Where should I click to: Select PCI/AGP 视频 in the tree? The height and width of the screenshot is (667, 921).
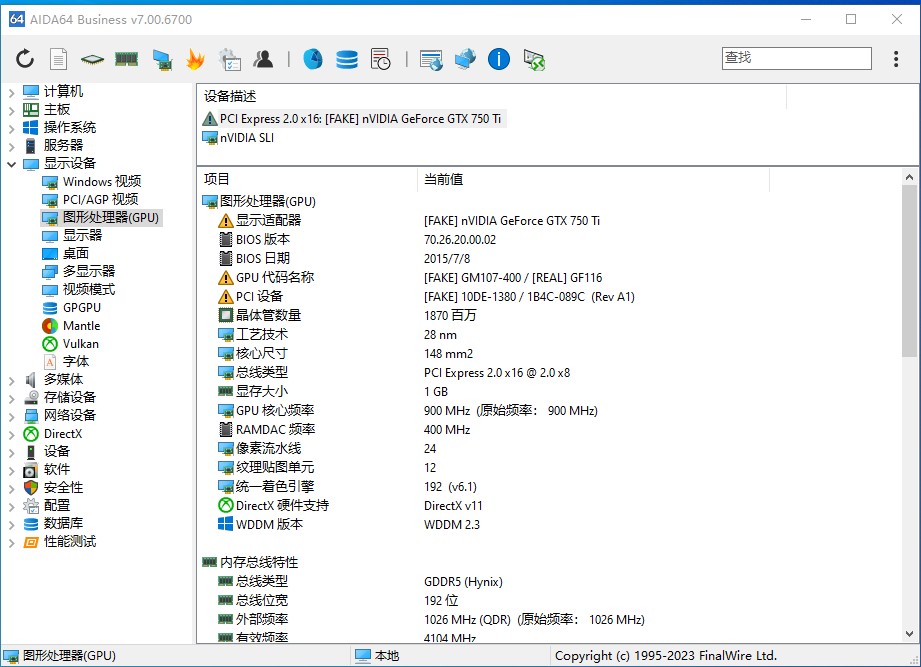pos(90,200)
